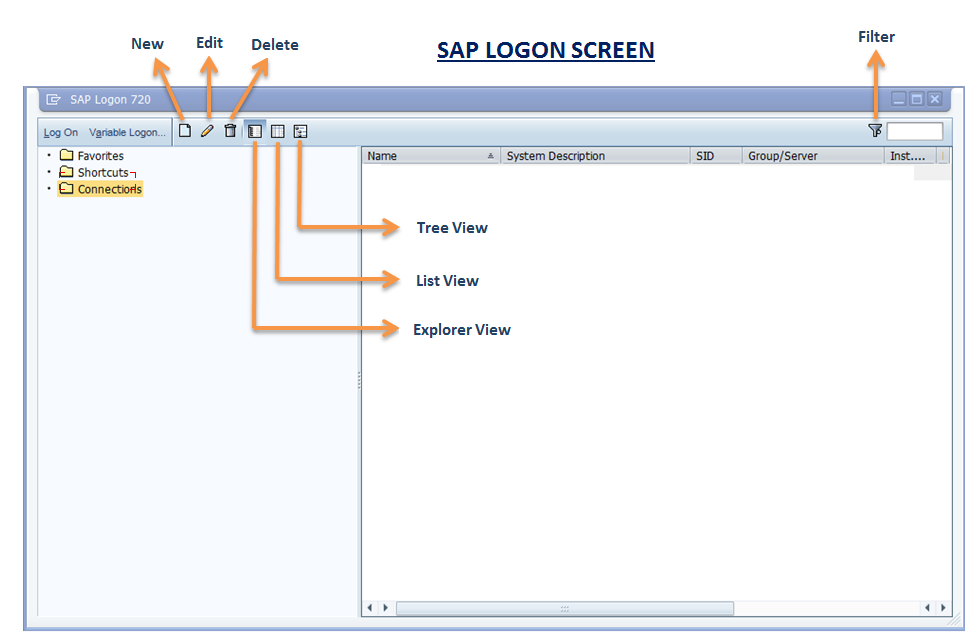Click the Delete trash icon
Screen dimensions: 965x633
[x=230, y=130]
